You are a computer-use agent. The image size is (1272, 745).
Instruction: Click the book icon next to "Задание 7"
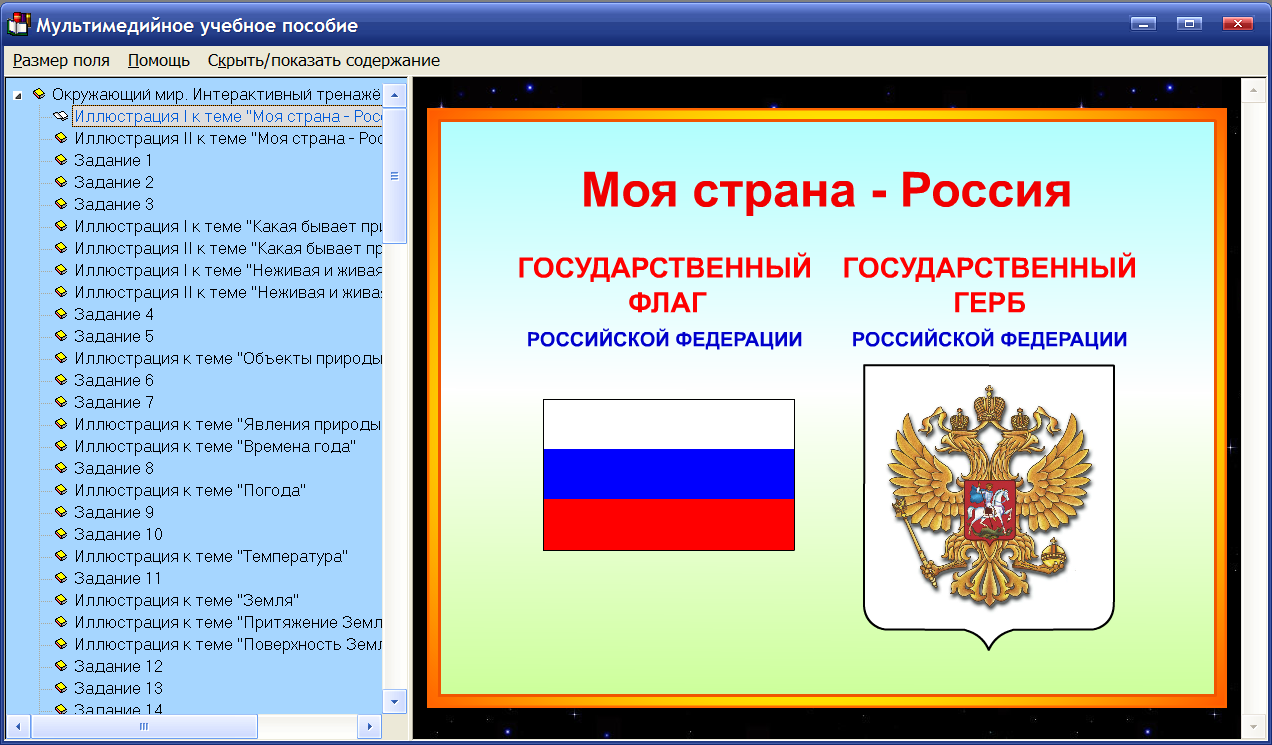(x=61, y=401)
